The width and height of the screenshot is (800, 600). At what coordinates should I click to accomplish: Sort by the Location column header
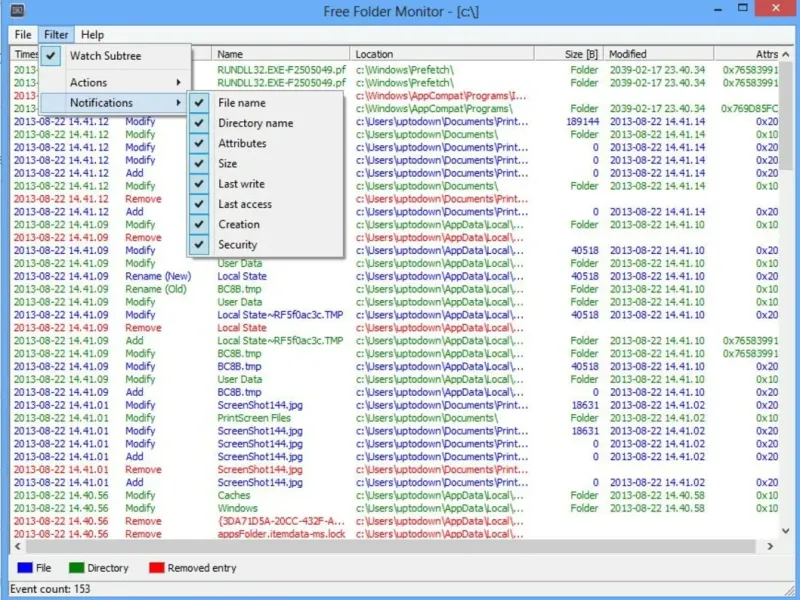point(442,54)
